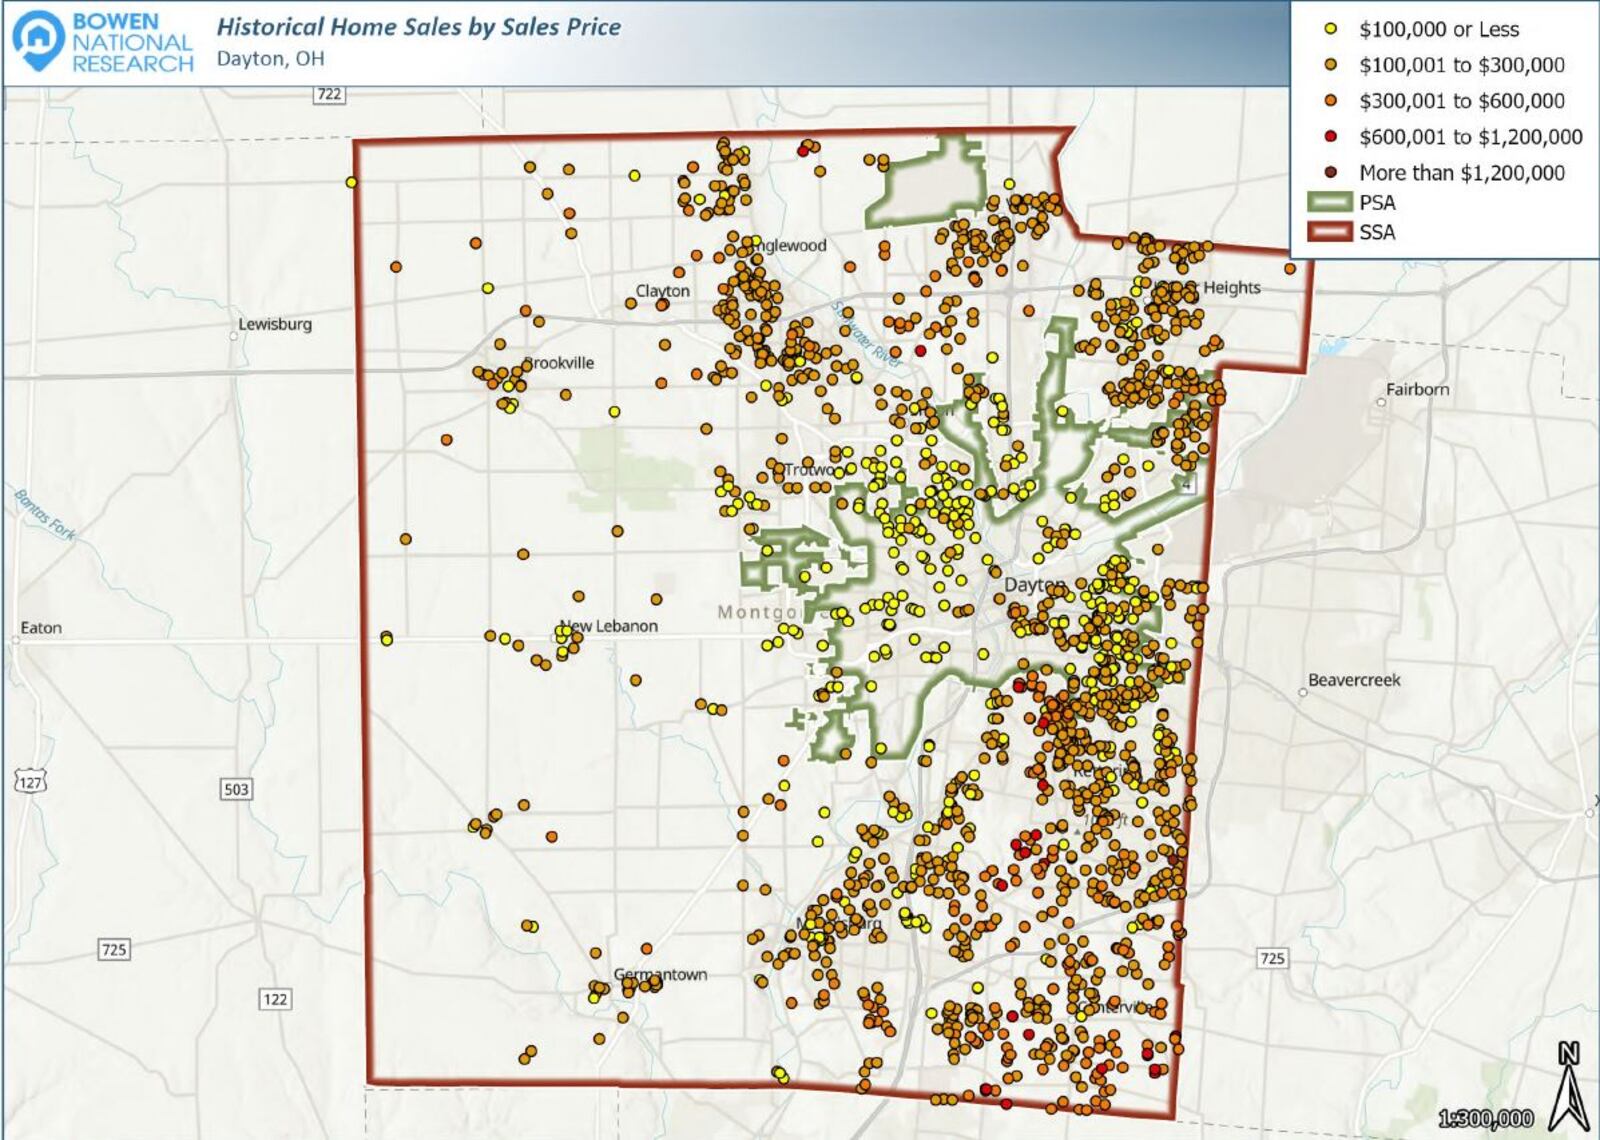The width and height of the screenshot is (1600, 1140).
Task: Click the Bowen National Research logo icon
Action: click(38, 42)
